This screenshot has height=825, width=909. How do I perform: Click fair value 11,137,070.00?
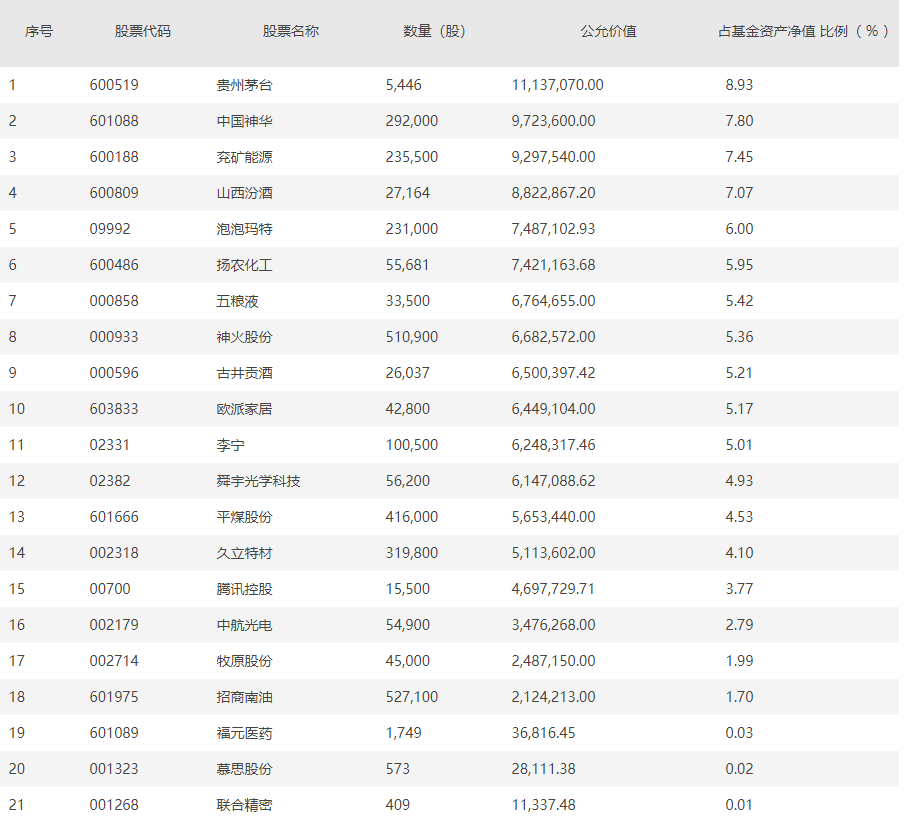[557, 85]
